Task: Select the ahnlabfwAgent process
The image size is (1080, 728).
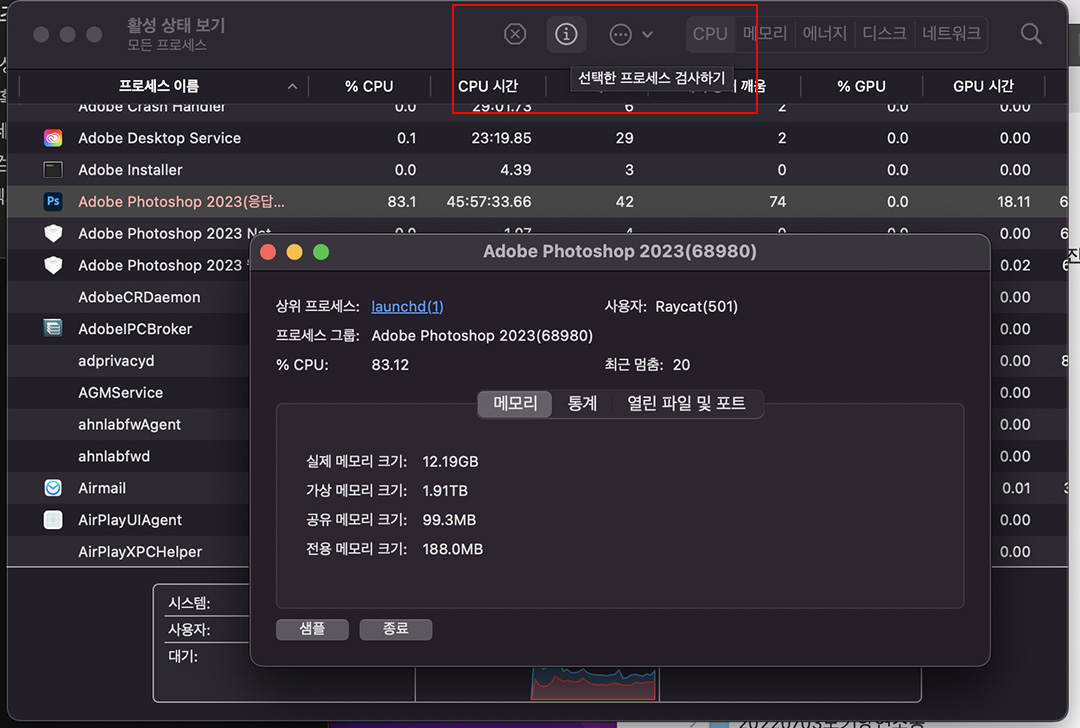Action: 129,424
